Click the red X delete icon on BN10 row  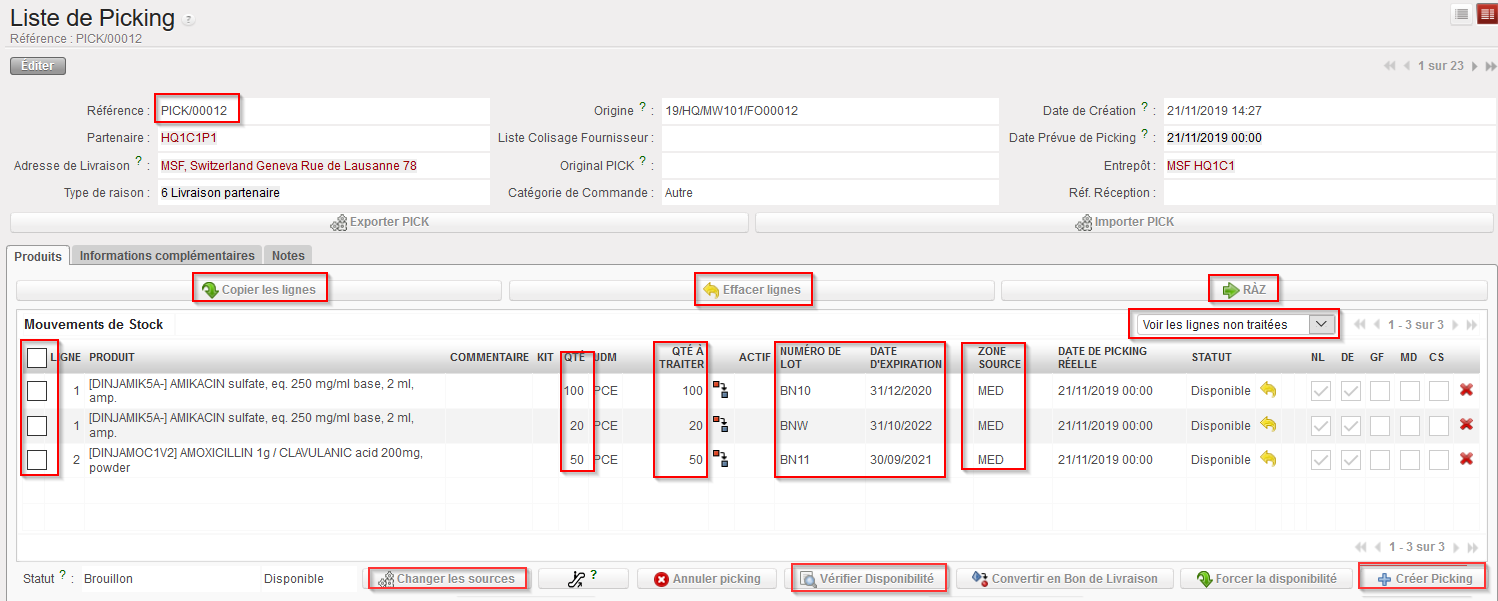click(x=1466, y=390)
